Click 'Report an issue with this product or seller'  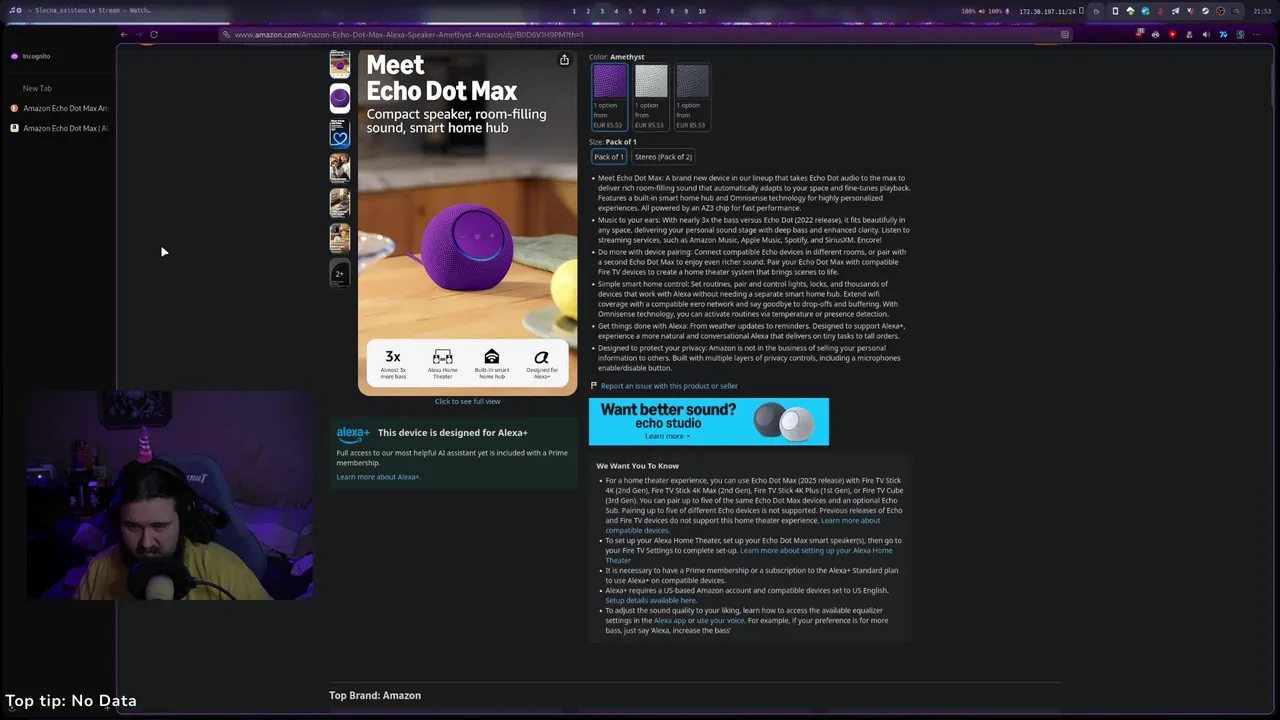pyautogui.click(x=669, y=386)
